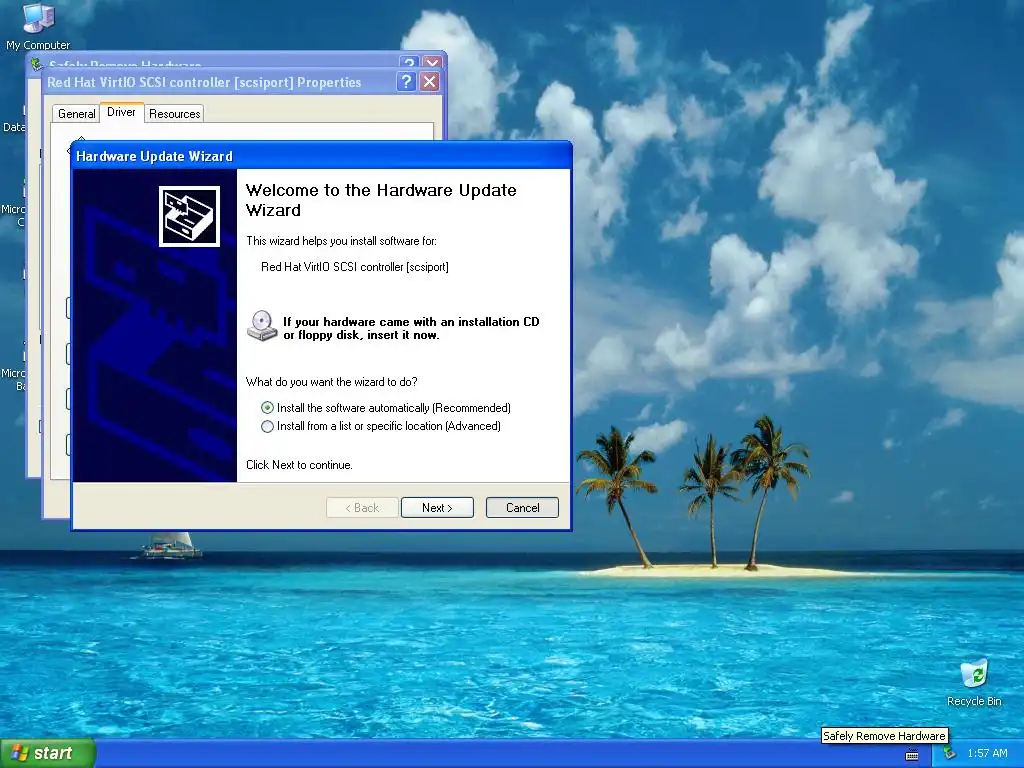This screenshot has height=768, width=1024.
Task: Click the Hardware Update Wizard title bar
Action: click(x=321, y=156)
